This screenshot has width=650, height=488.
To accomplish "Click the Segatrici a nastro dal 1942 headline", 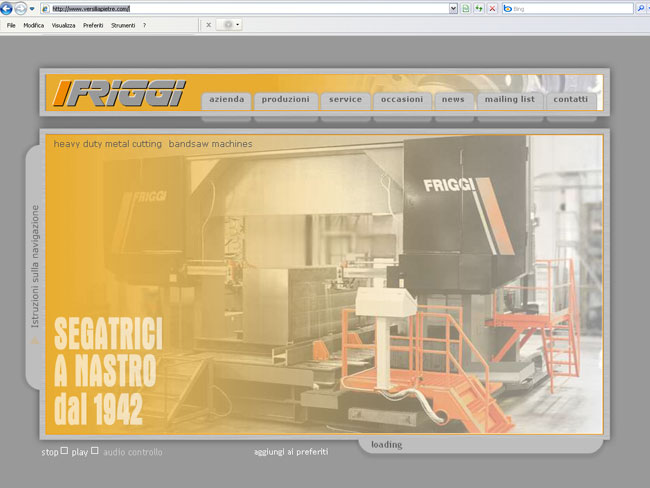I will click(x=108, y=370).
